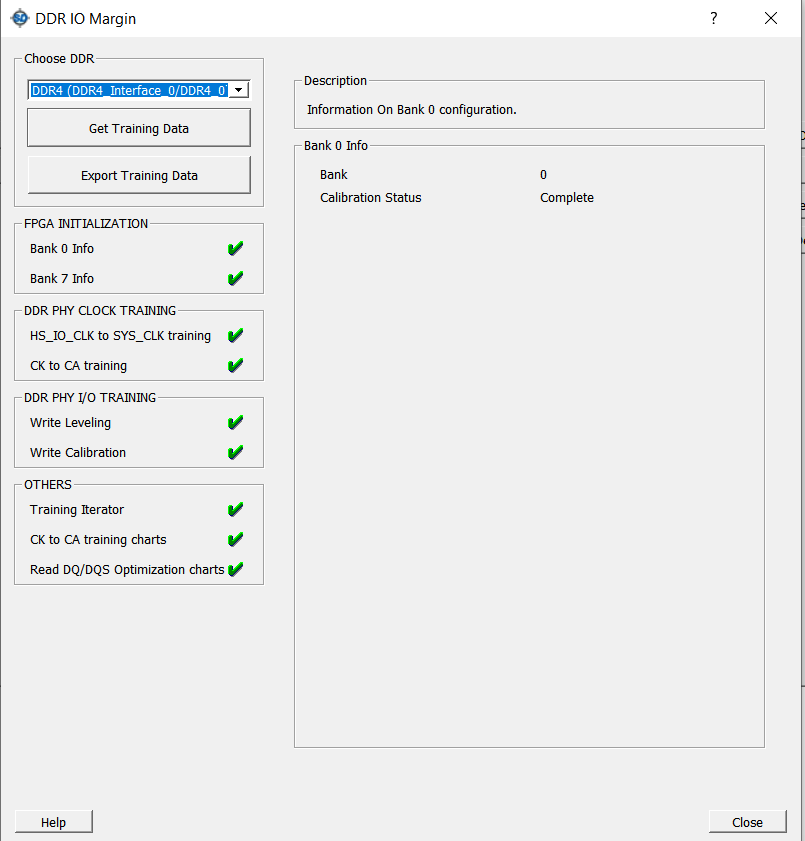Click Export Training Data button
This screenshot has width=805, height=841.
coord(139,175)
